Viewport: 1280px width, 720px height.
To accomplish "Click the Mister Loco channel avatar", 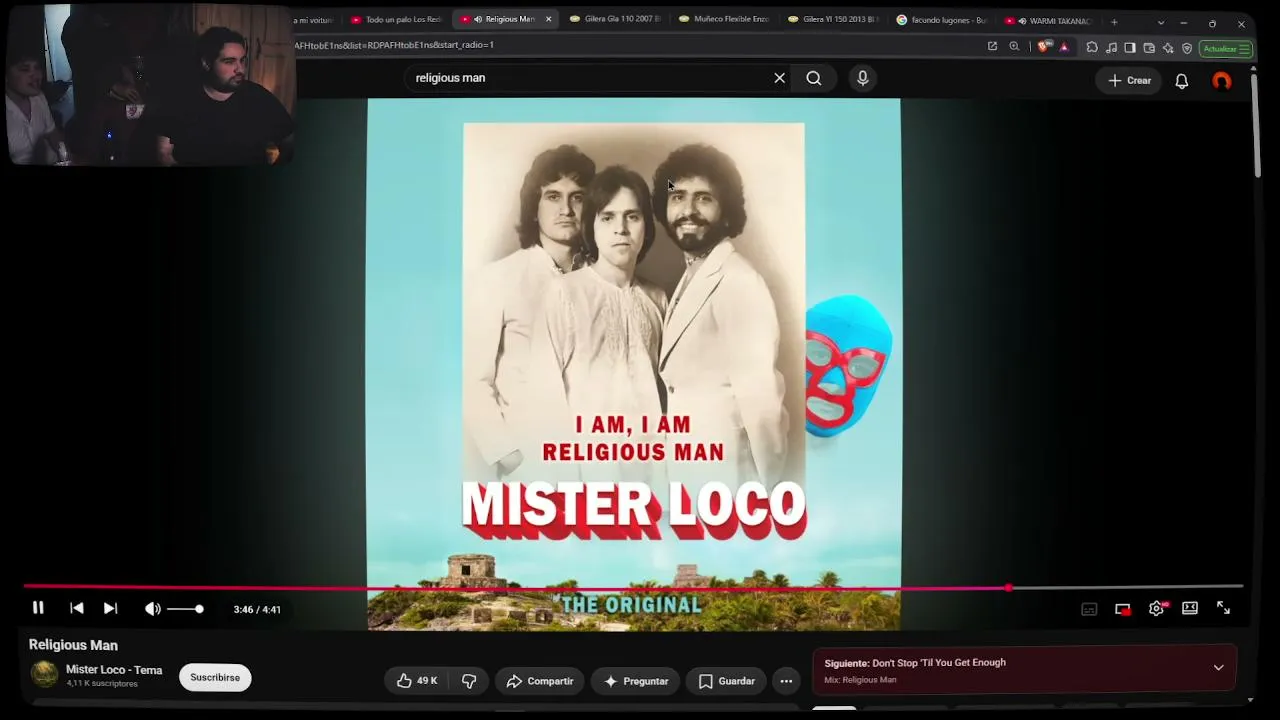I will point(44,674).
